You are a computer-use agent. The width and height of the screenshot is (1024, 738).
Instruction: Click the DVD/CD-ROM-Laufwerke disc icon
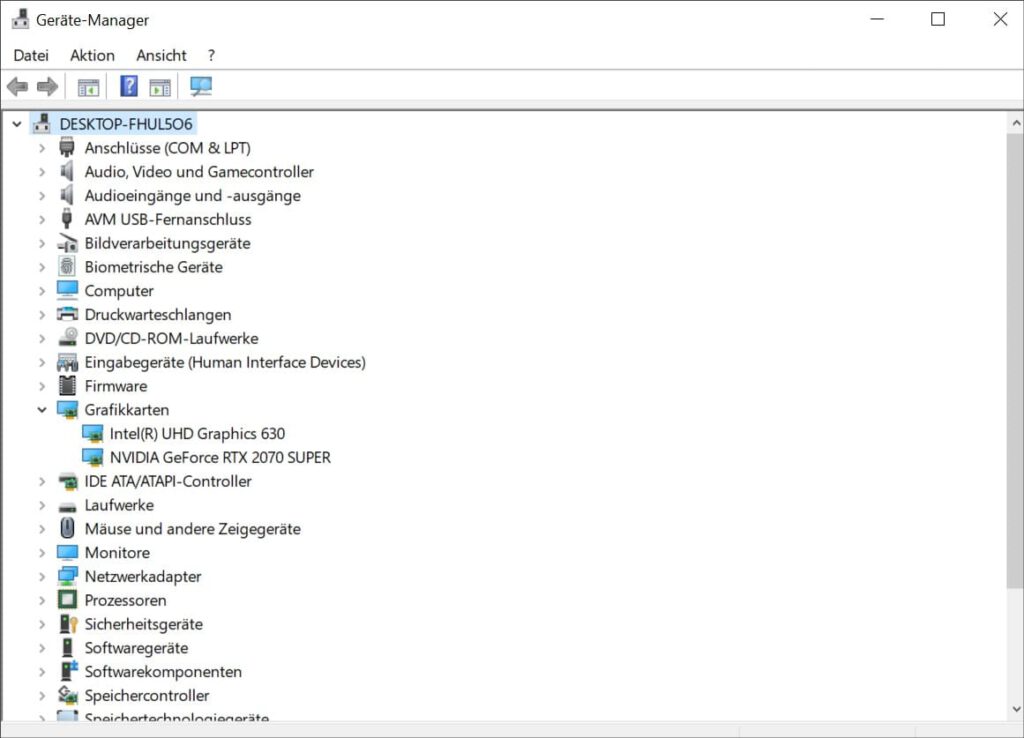(67, 338)
